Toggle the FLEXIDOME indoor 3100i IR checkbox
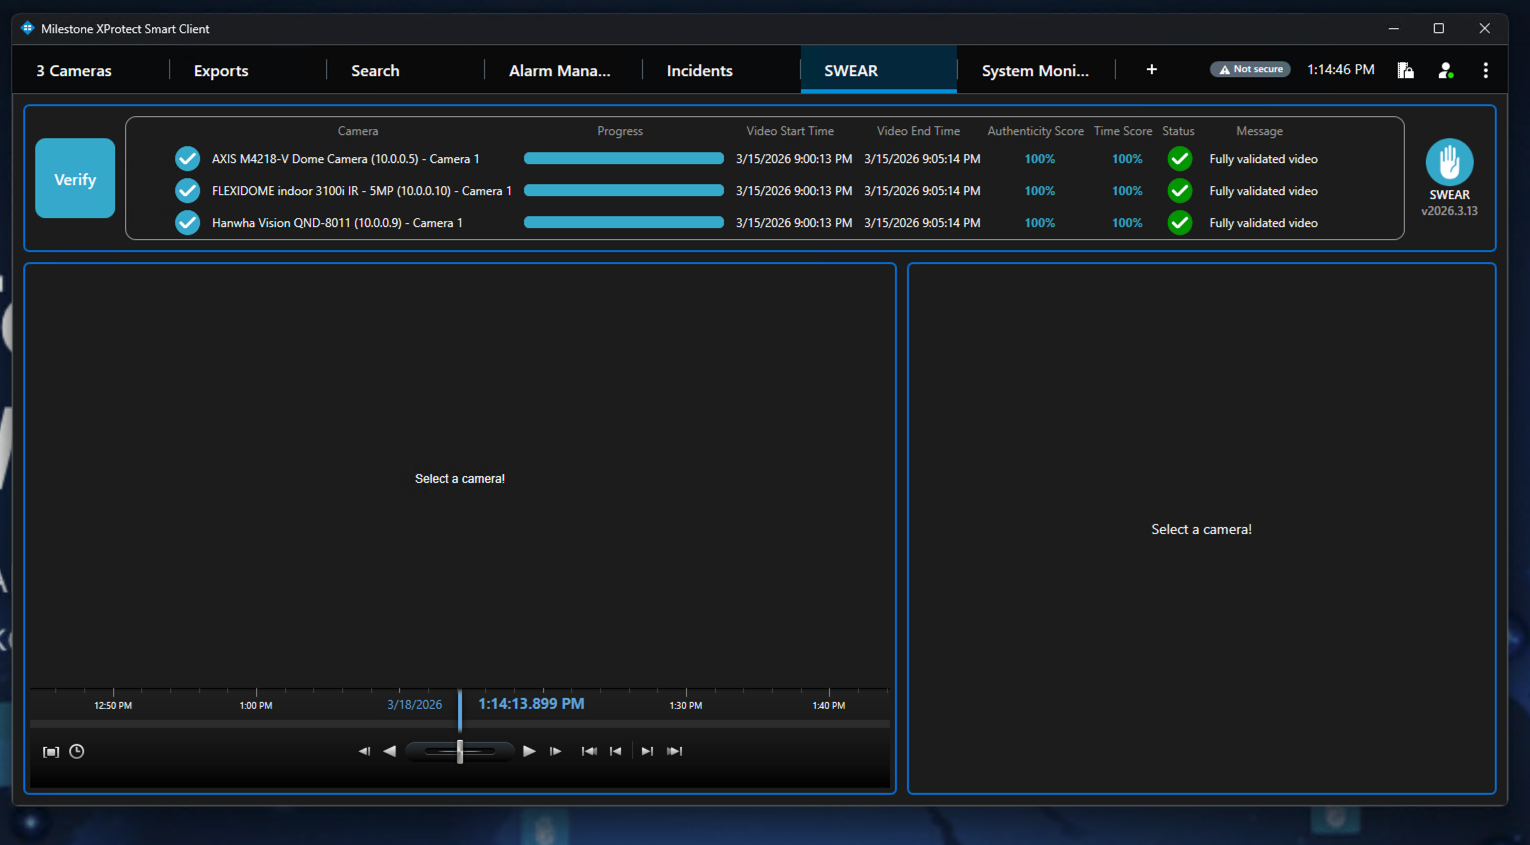Image resolution: width=1530 pixels, height=845 pixels. pos(187,191)
